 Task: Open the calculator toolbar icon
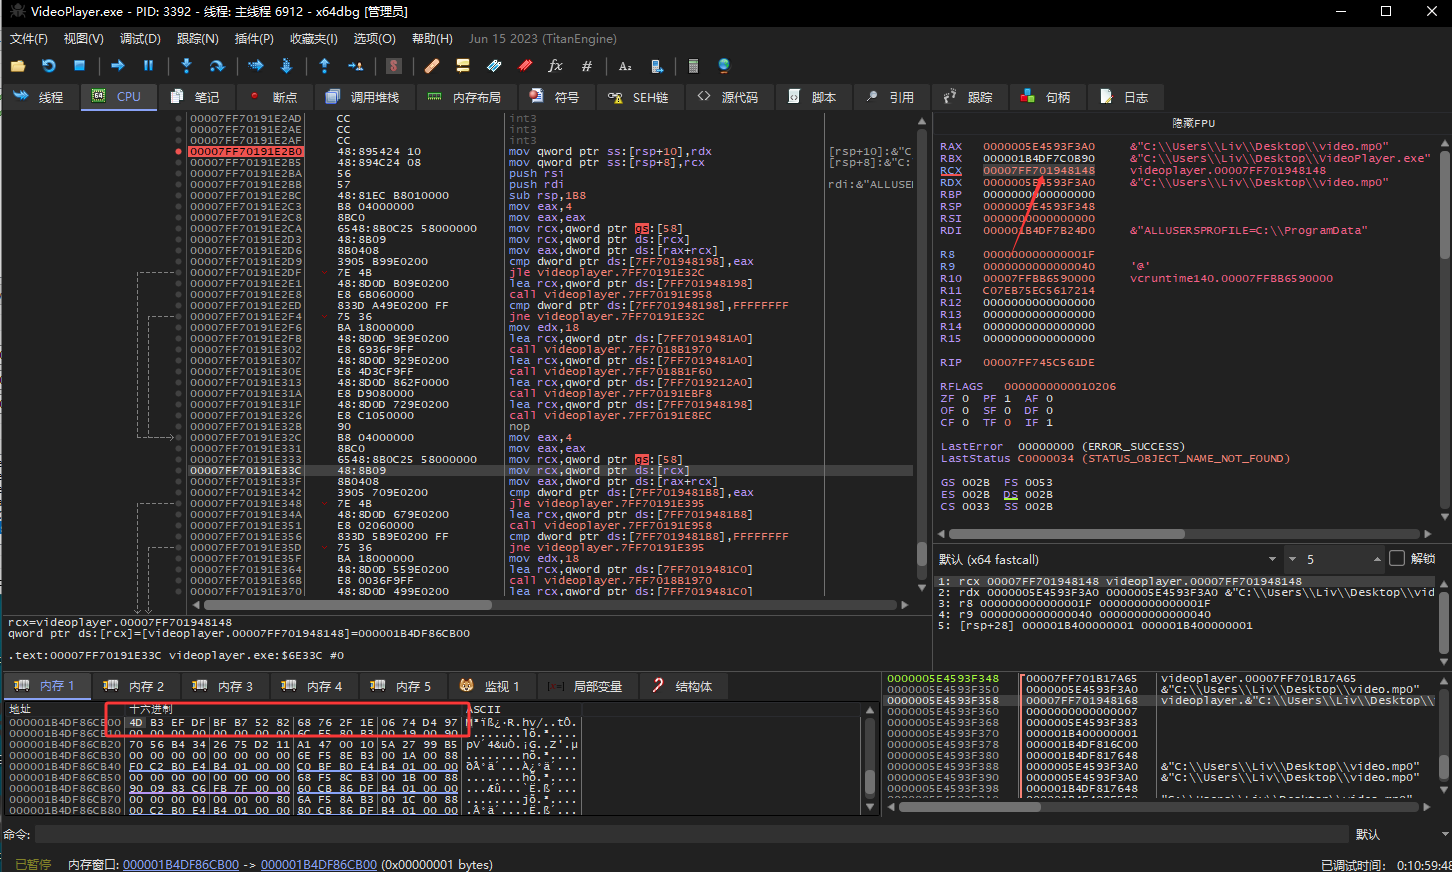point(692,66)
